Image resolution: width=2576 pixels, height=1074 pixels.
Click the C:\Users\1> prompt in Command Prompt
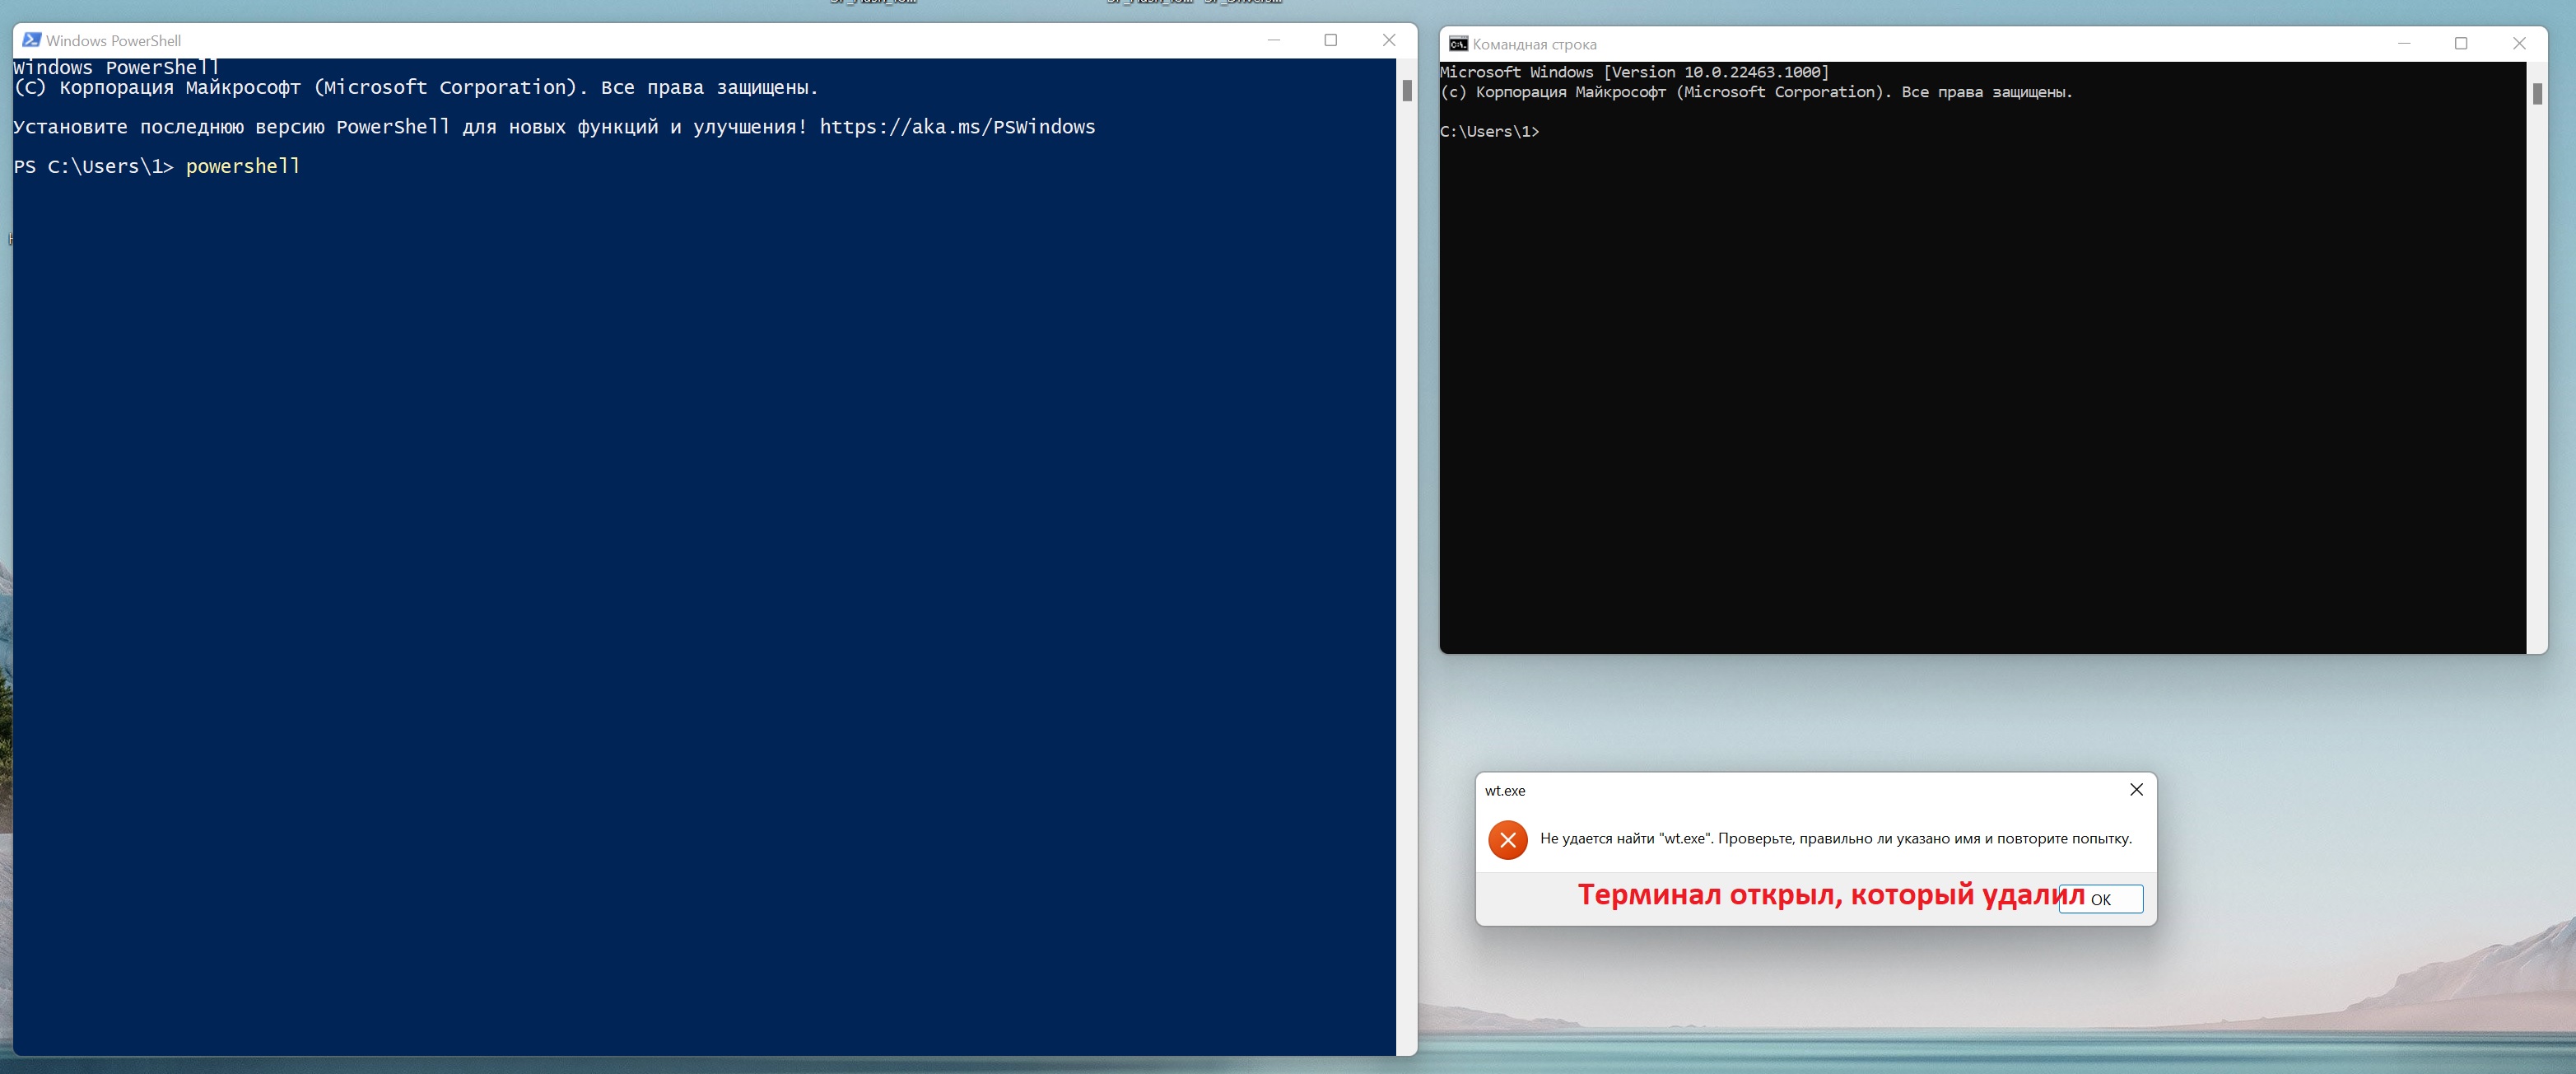pos(1489,132)
